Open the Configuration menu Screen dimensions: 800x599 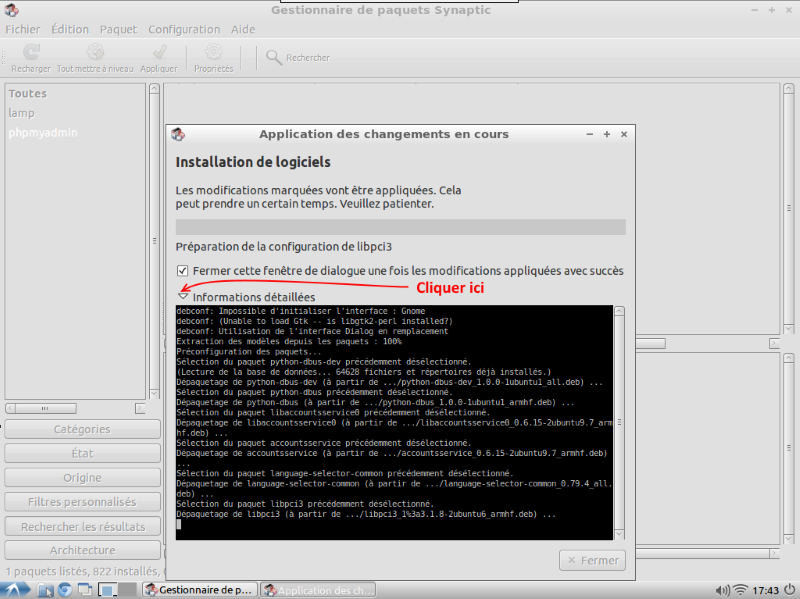point(184,30)
